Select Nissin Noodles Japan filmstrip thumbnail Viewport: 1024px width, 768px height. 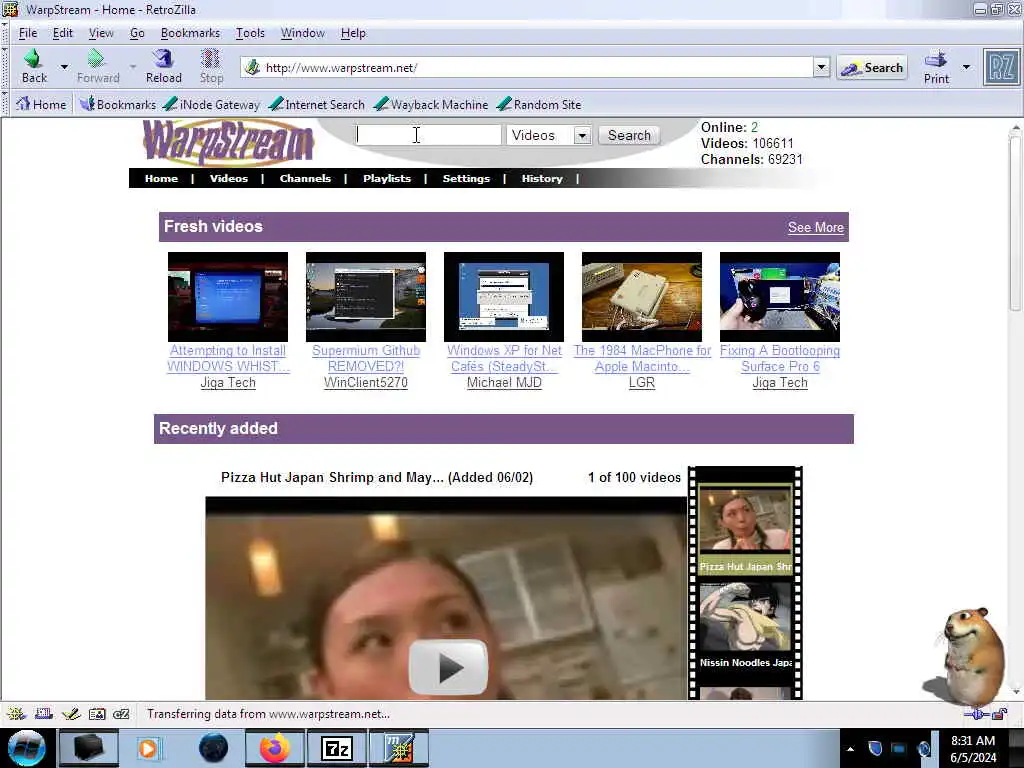745,617
